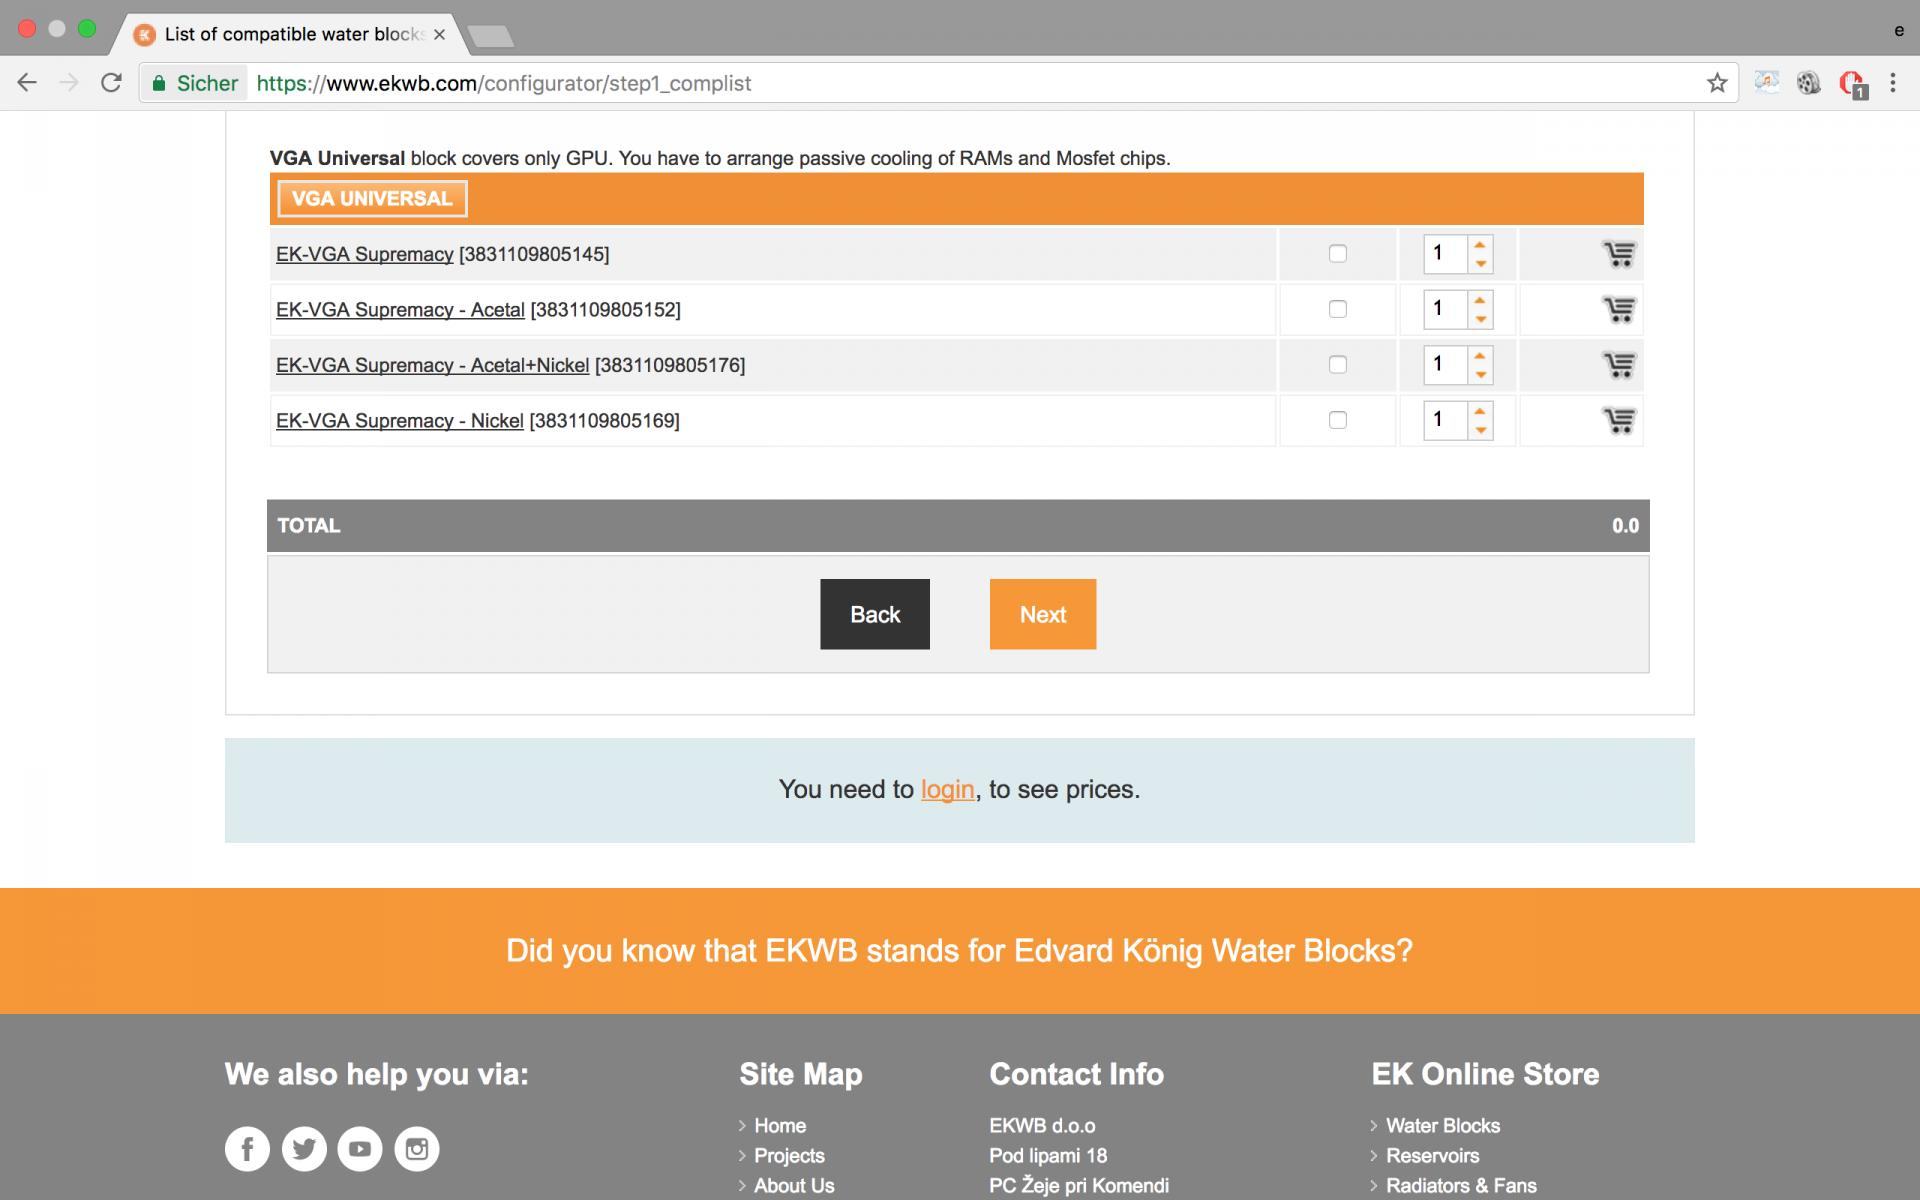Click red extension icon with badge
Viewport: 1920px width, 1200px height.
point(1852,84)
